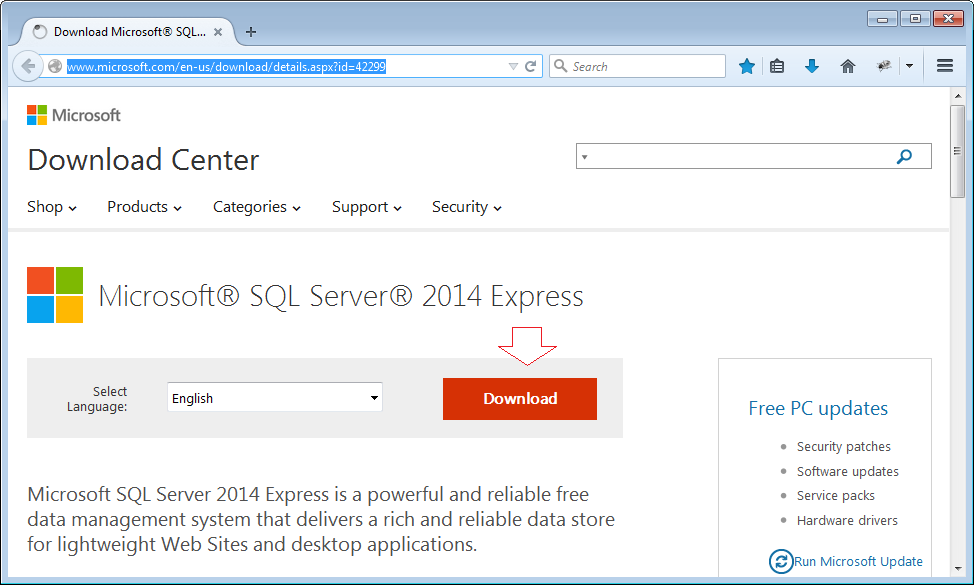Go to the browser home page icon

[847, 66]
